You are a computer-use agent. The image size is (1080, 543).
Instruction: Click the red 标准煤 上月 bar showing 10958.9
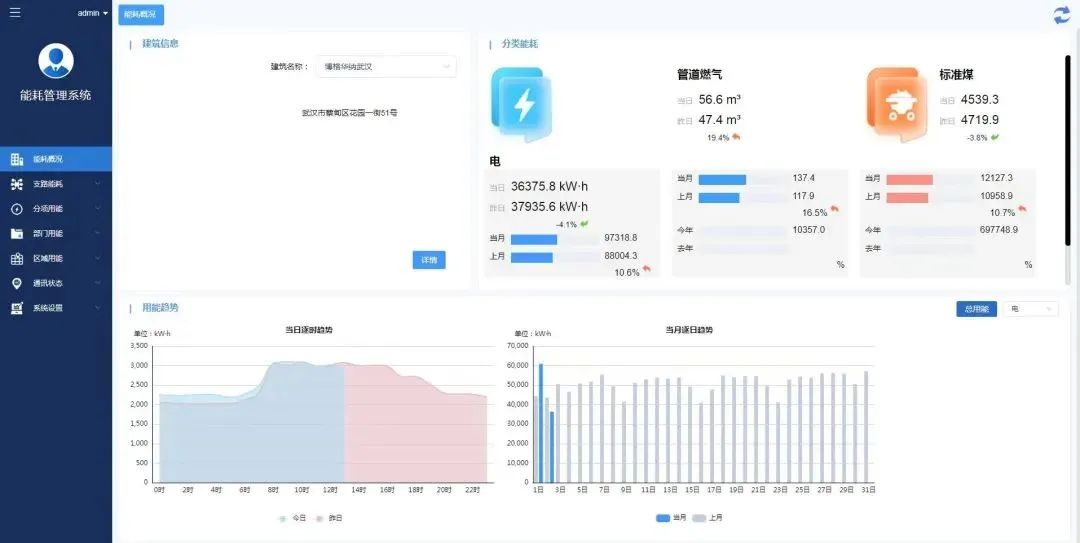tap(907, 198)
